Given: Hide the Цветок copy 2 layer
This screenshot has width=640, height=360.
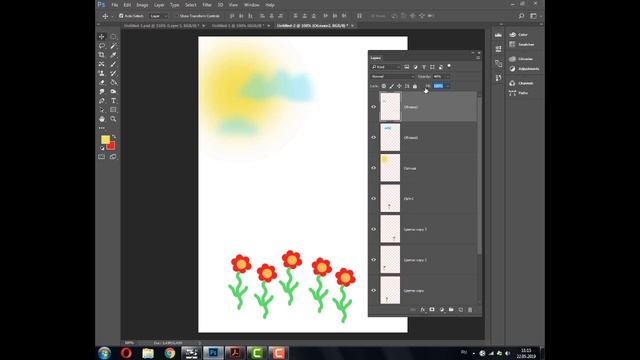Looking at the screenshot, I should click(373, 260).
